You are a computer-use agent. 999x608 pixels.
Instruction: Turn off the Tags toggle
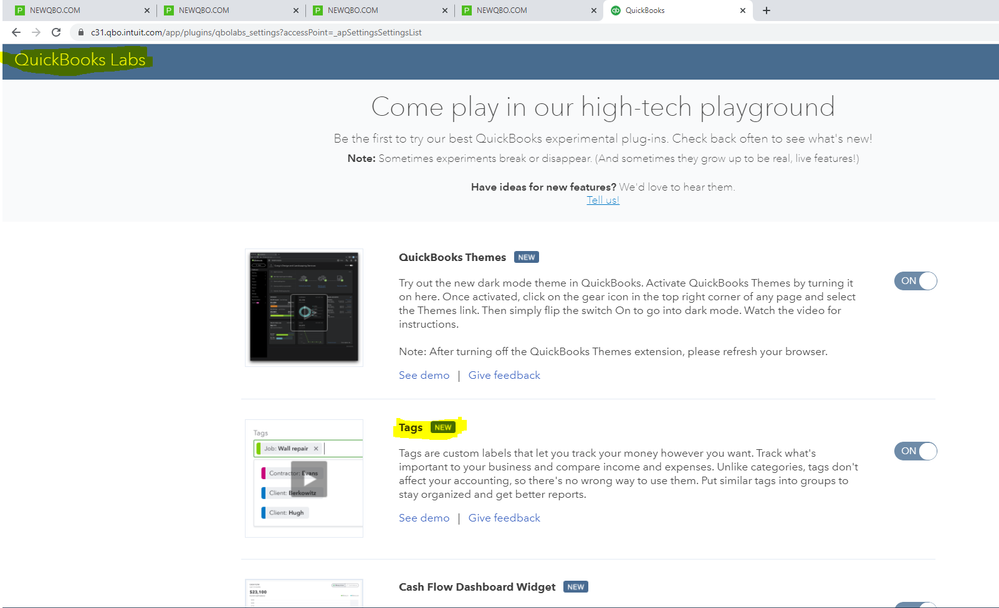(916, 451)
